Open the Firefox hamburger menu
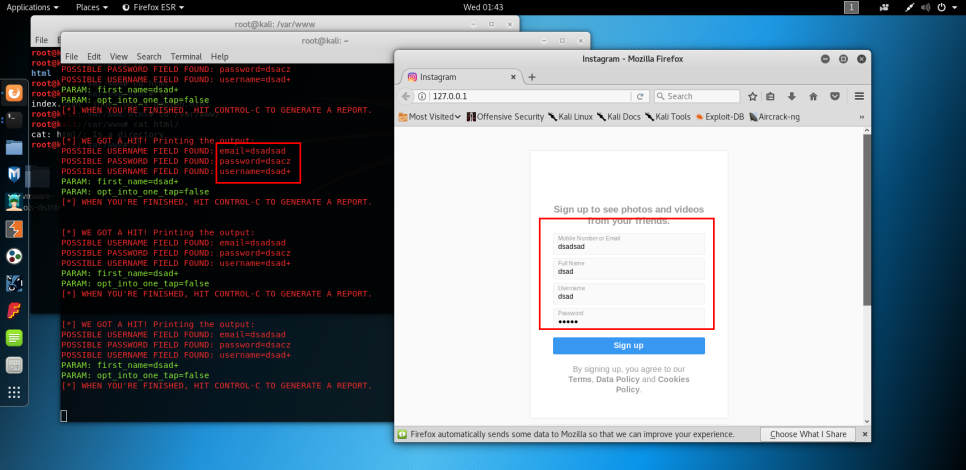 click(859, 97)
